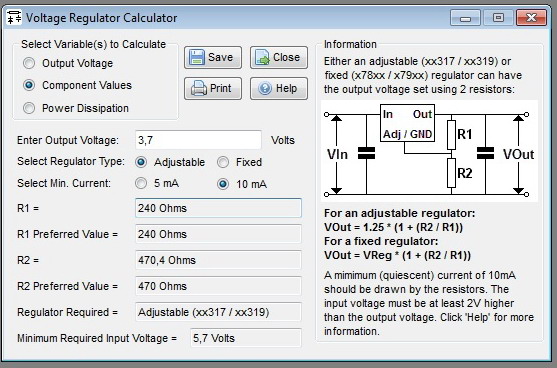The height and width of the screenshot is (368, 557).
Task: Click the 'Select Min. Current:' label
Action: click(64, 183)
